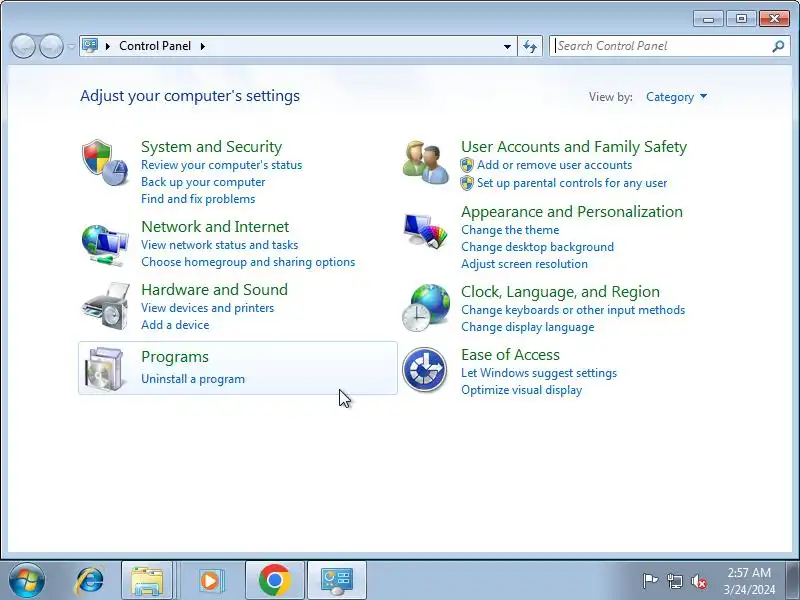Click Add a device link
Viewport: 800px width, 600px height.
(175, 325)
